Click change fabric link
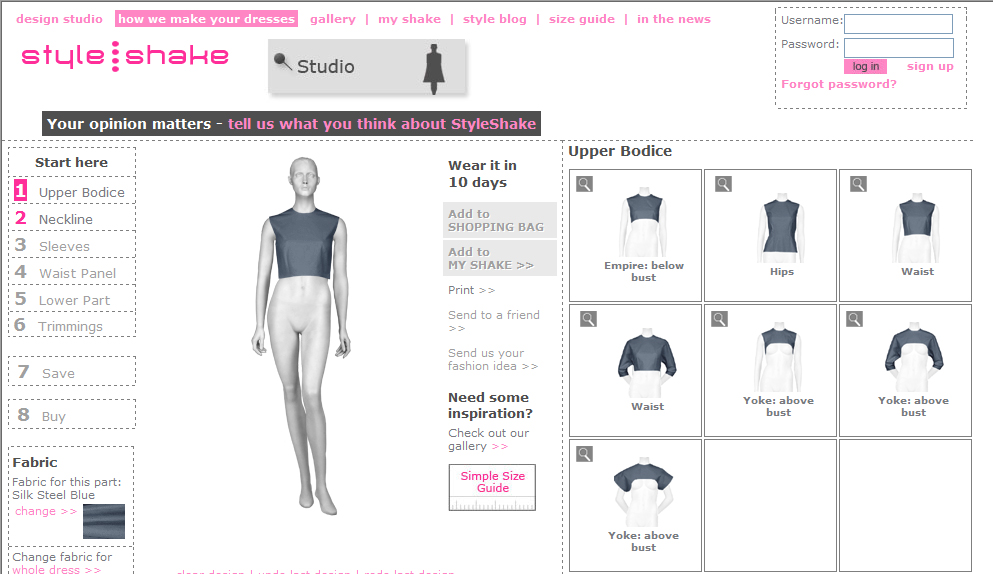993x574 pixels. tap(46, 511)
